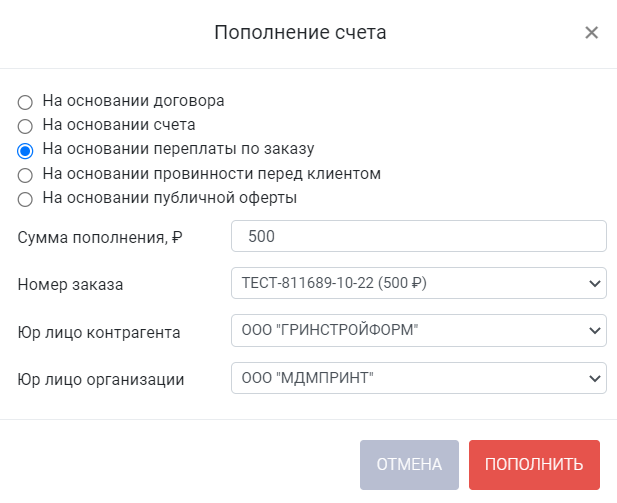Click the Сумма пополнения, ₽ label
617x503 pixels.
(100, 237)
